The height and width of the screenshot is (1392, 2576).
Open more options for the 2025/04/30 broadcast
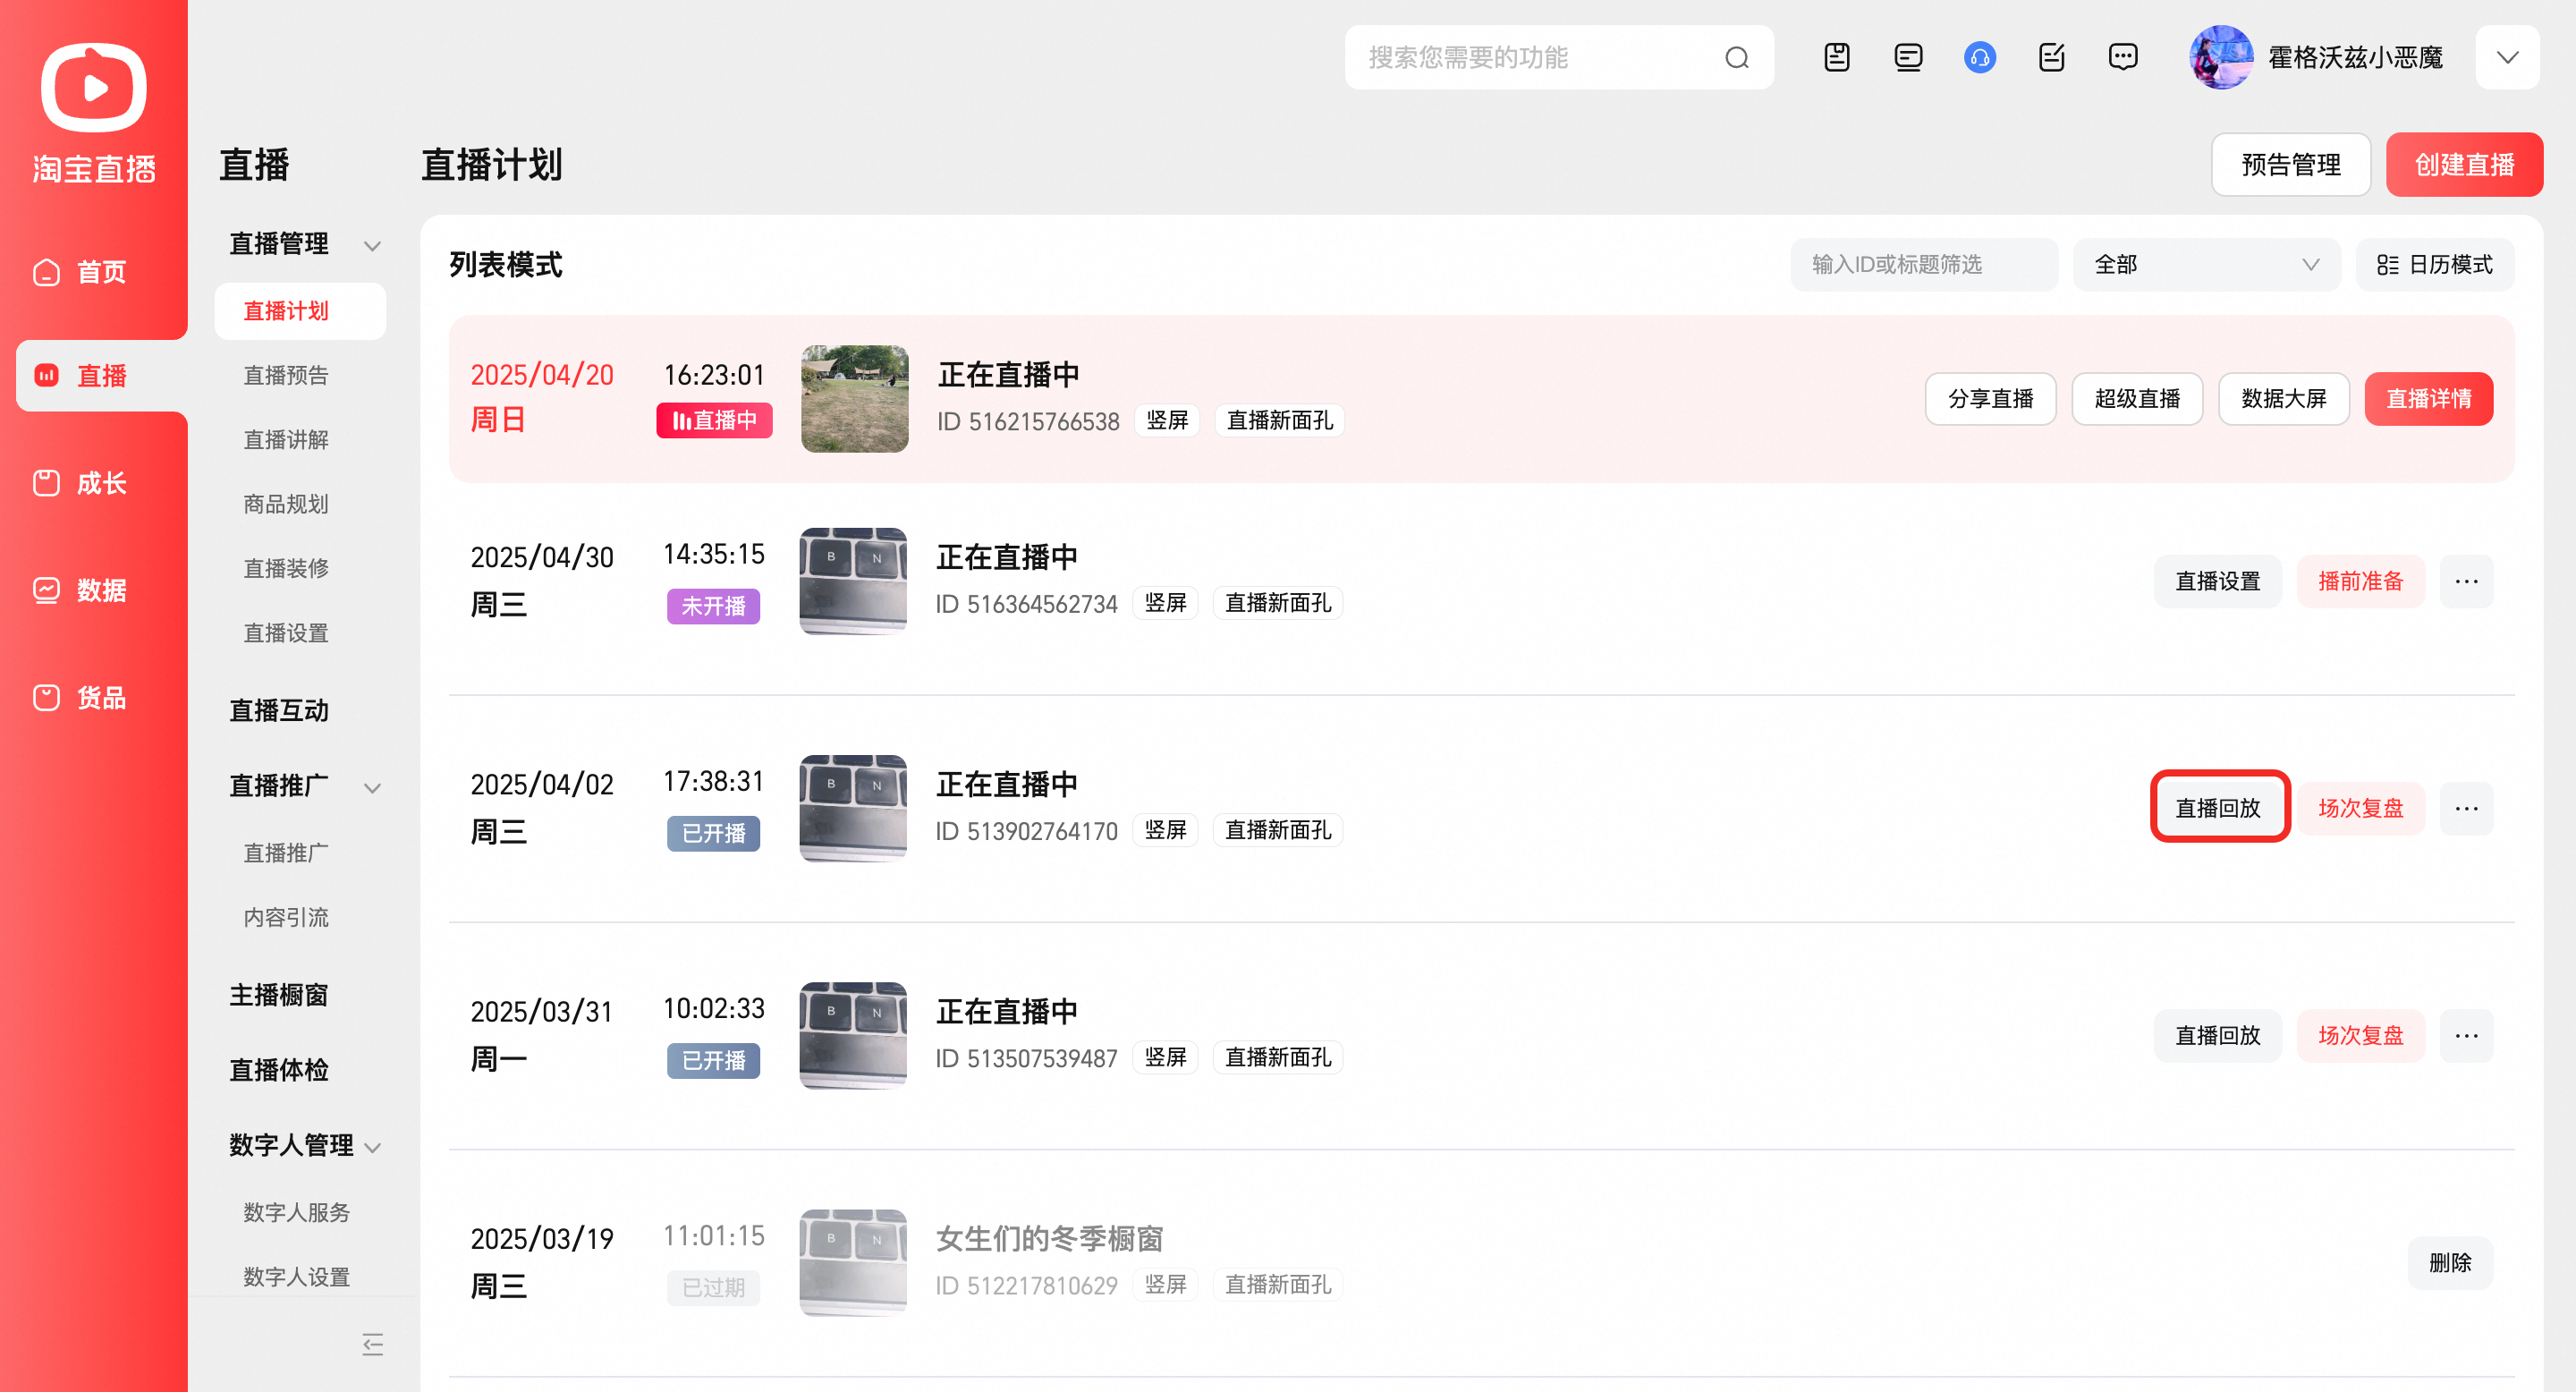2466,581
